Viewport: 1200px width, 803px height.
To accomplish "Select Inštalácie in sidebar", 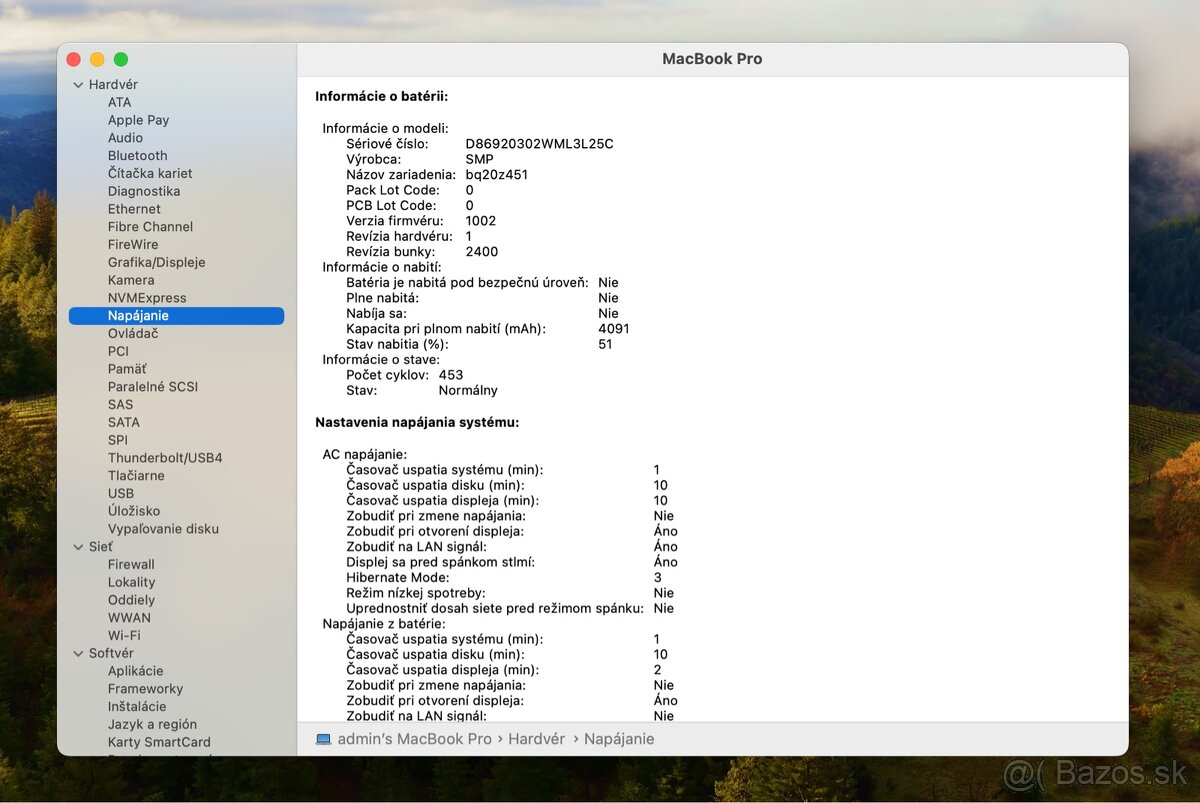I will (137, 707).
